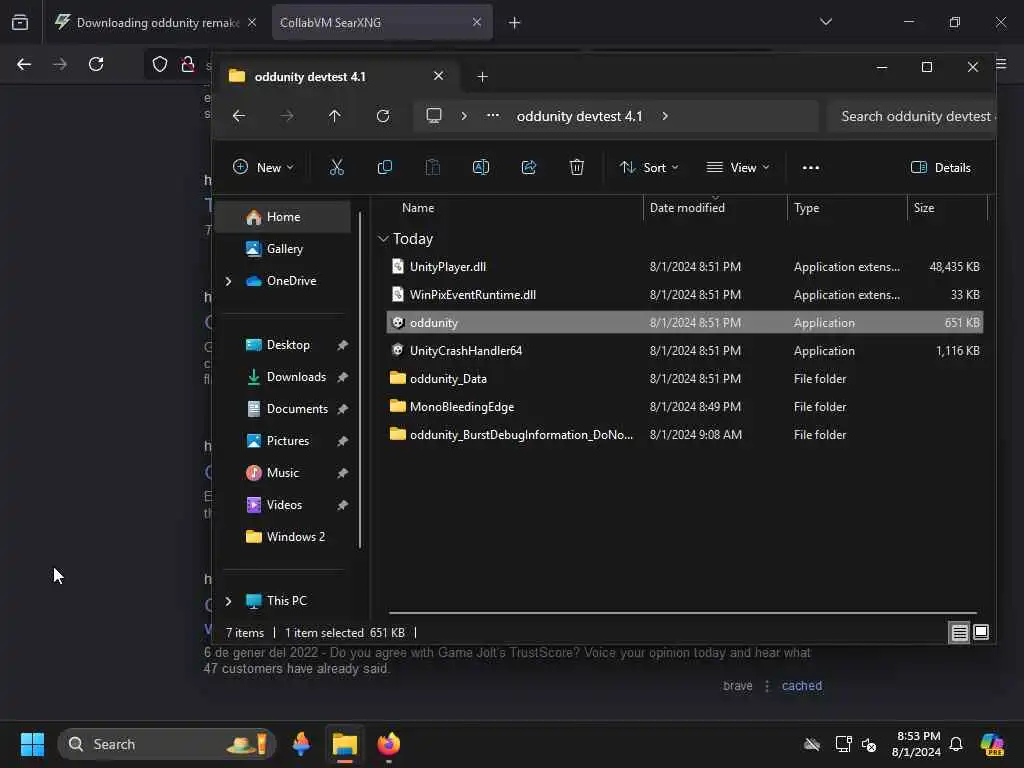The width and height of the screenshot is (1024, 768).
Task: Expand chevron after PC icon in address bar
Action: pyautogui.click(x=464, y=116)
